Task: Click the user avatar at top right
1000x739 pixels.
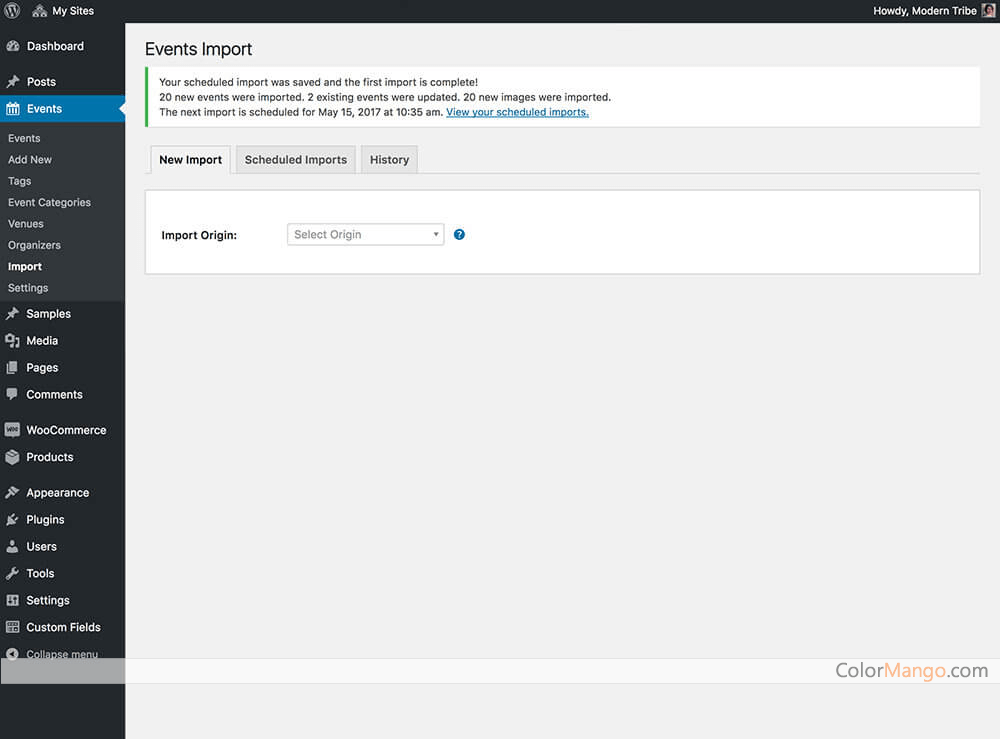Action: pos(988,11)
